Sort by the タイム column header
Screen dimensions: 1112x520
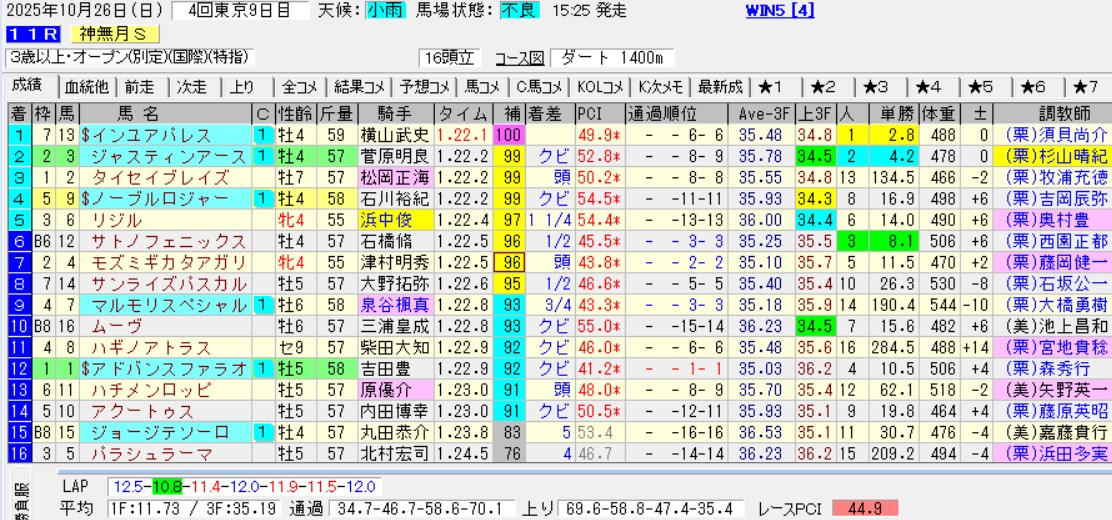coord(464,113)
